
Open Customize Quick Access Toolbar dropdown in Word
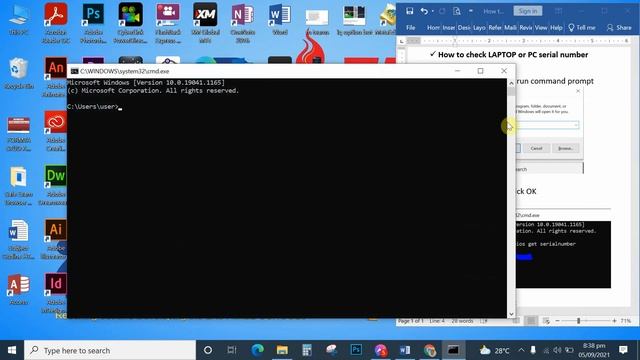coord(471,11)
